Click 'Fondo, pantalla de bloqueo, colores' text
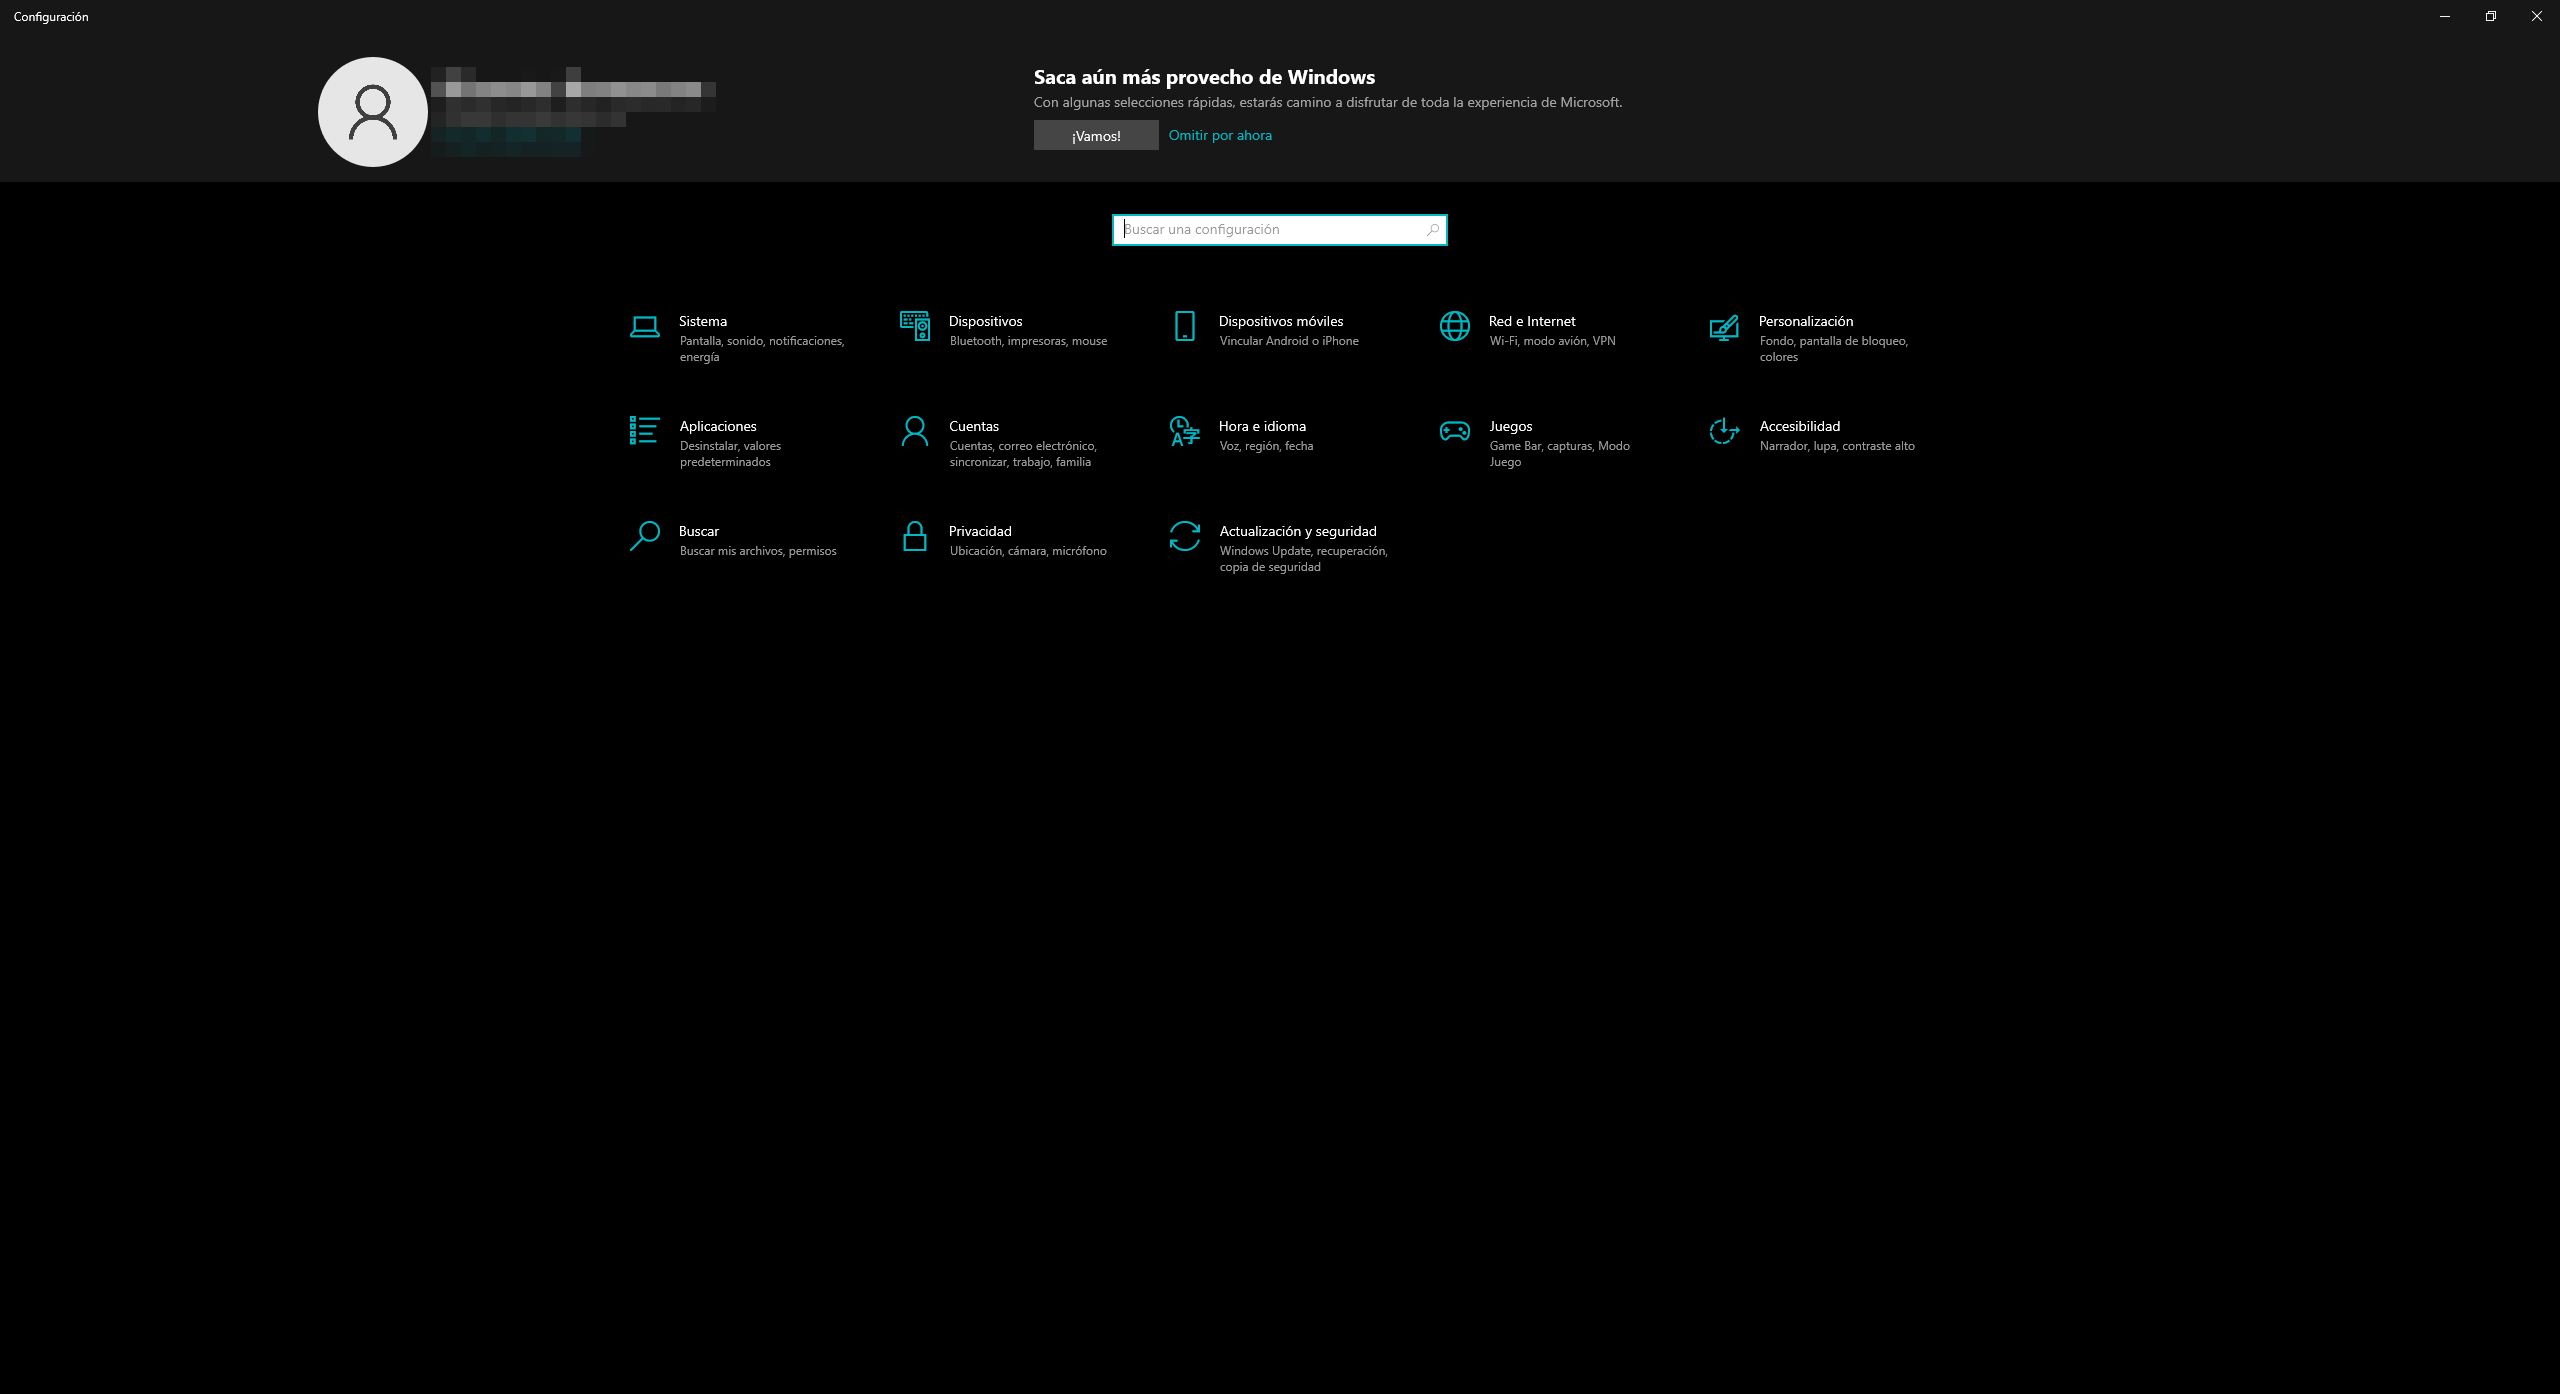 click(1834, 350)
